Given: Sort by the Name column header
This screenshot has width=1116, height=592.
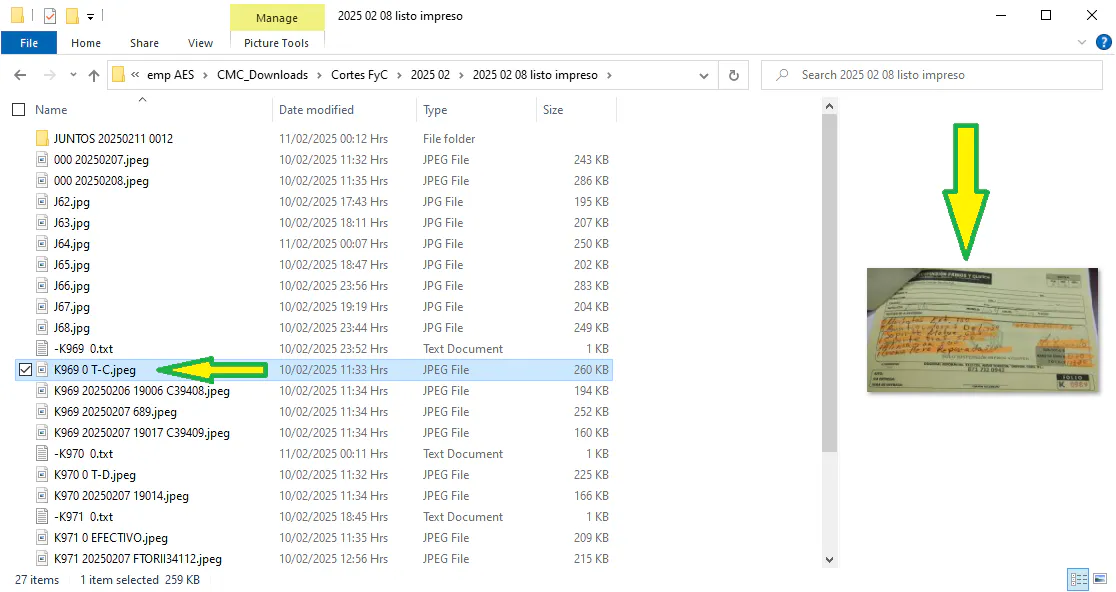Looking at the screenshot, I should [51, 110].
